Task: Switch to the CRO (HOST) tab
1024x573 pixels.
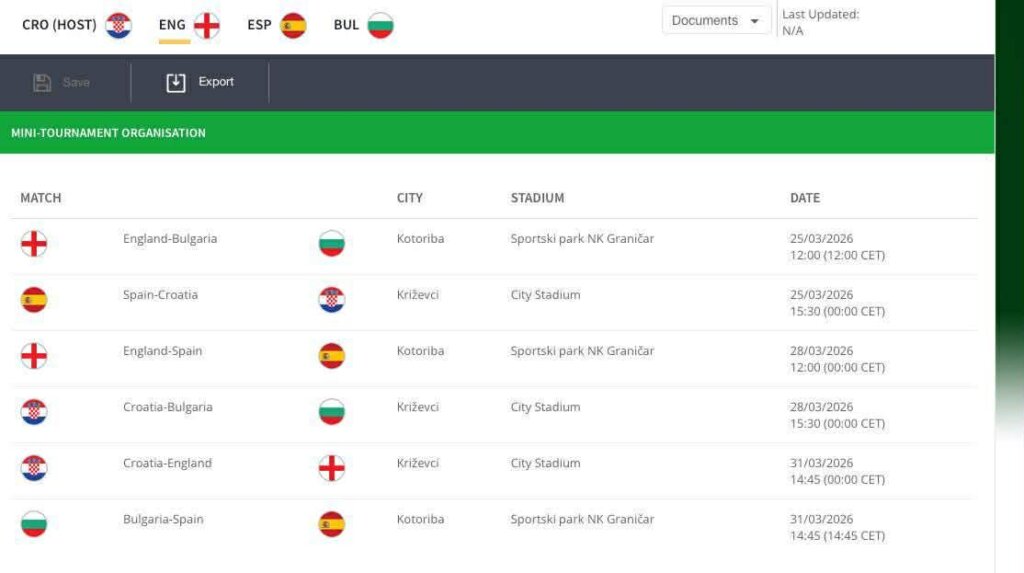Action: click(77, 25)
